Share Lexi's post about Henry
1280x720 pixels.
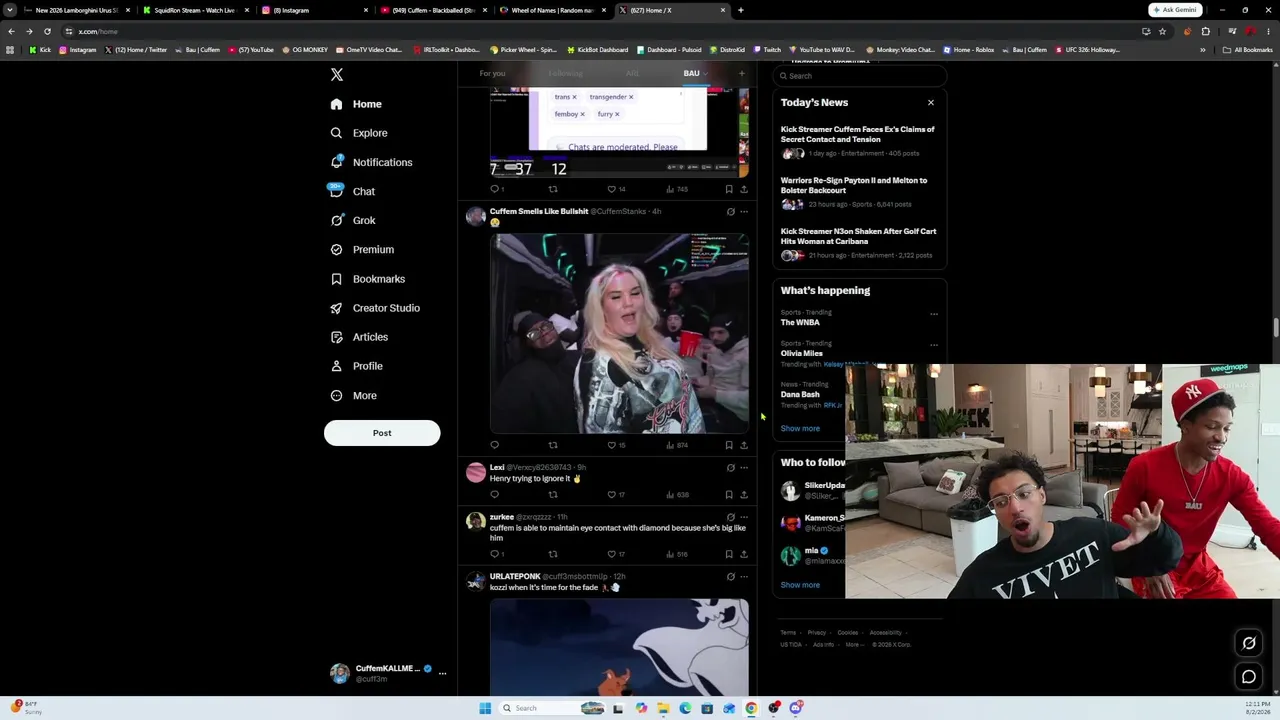743,494
